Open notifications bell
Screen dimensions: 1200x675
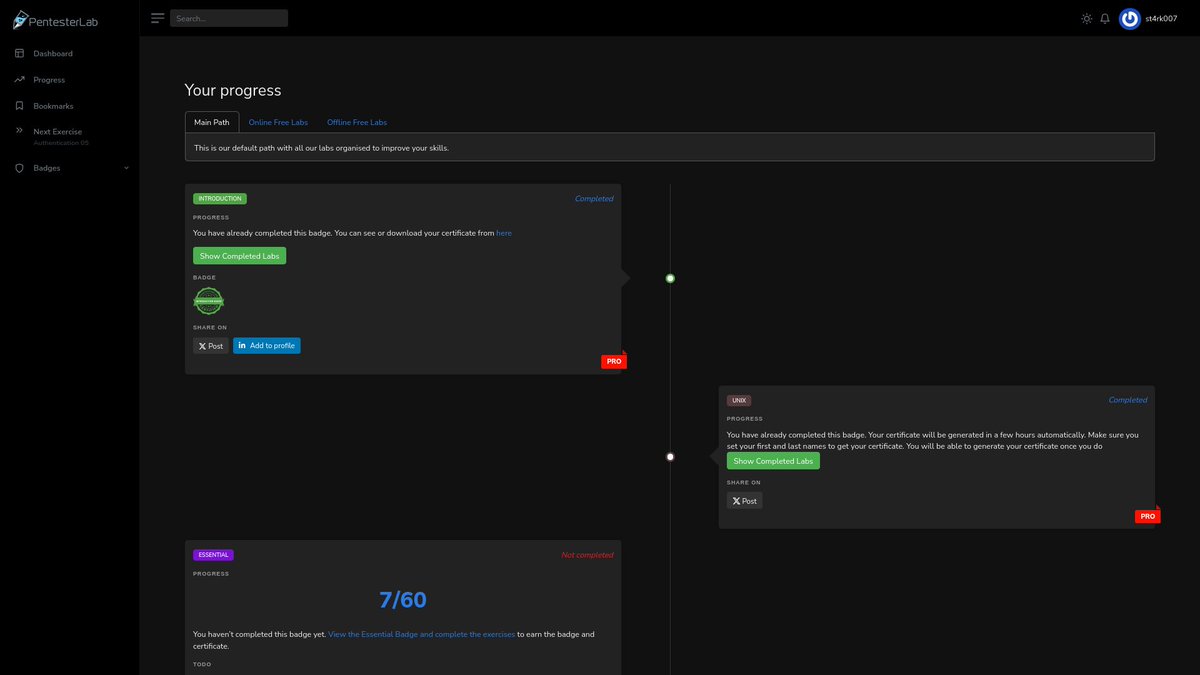pos(1105,18)
